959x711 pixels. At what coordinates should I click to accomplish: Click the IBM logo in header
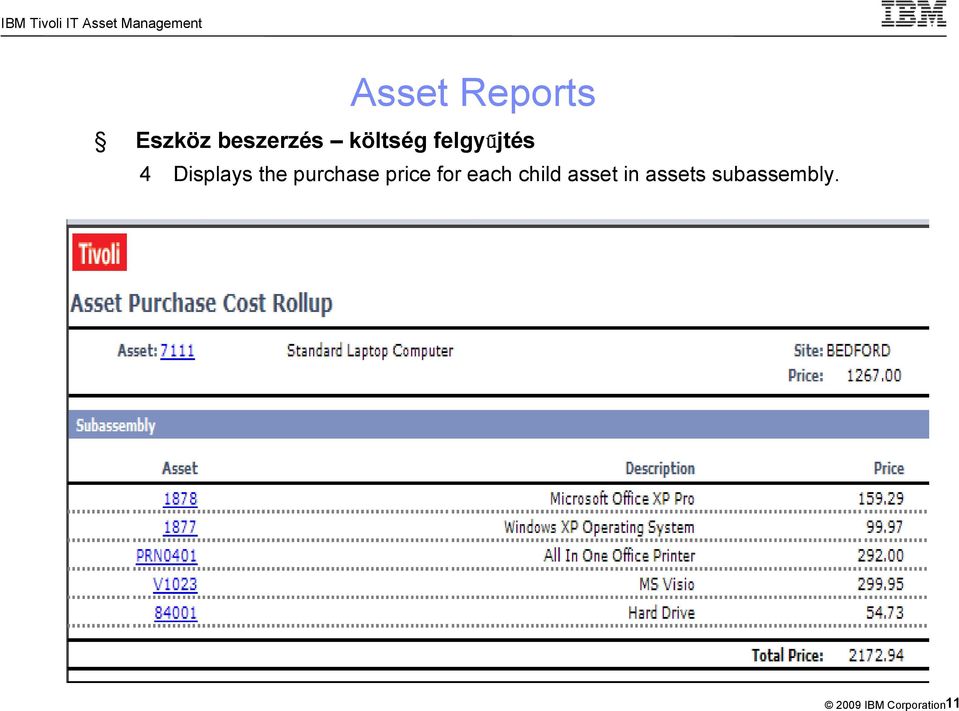pos(914,13)
